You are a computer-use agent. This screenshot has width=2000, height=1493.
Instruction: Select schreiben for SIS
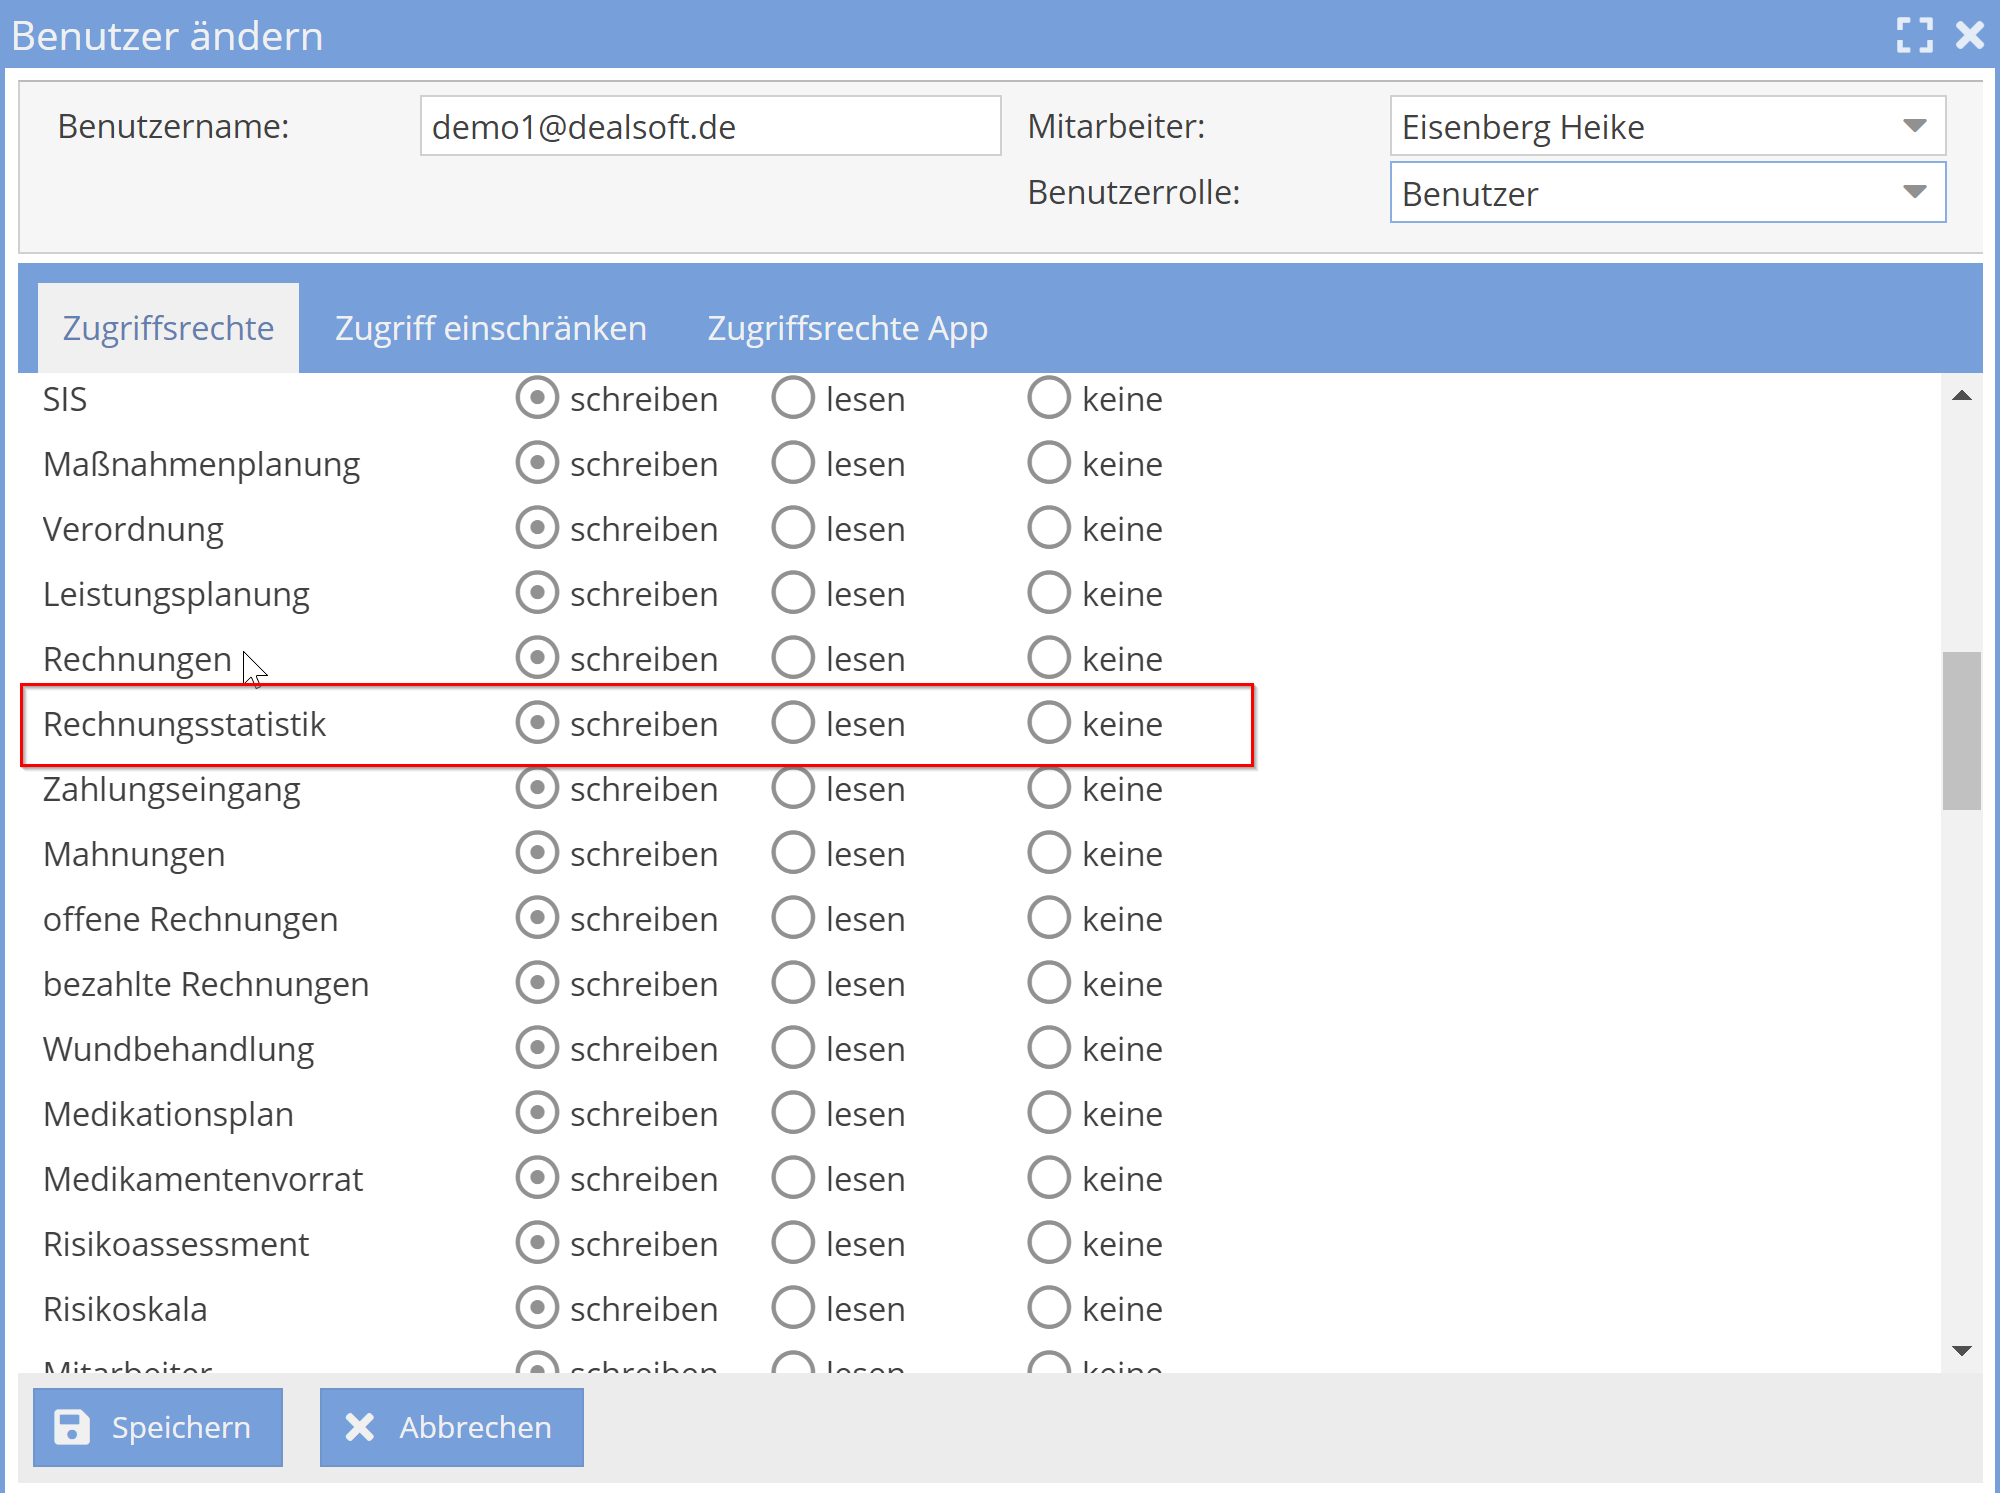pos(537,398)
